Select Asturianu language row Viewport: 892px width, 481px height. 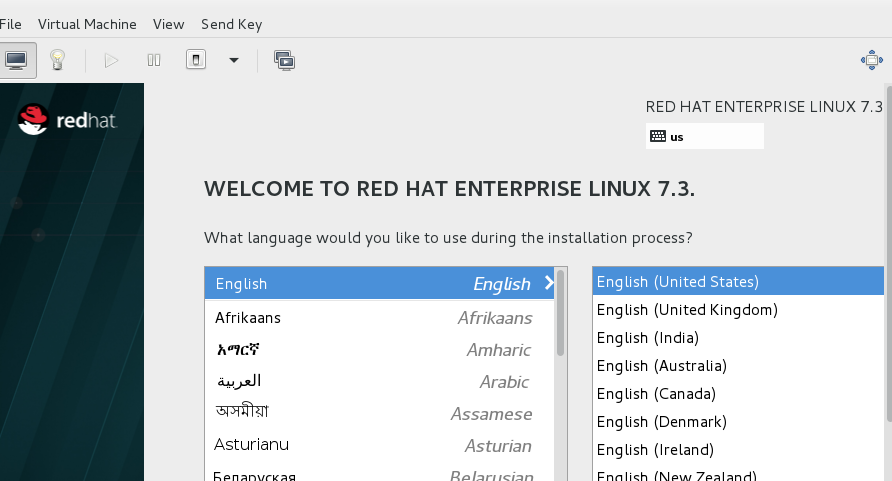tap(379, 445)
